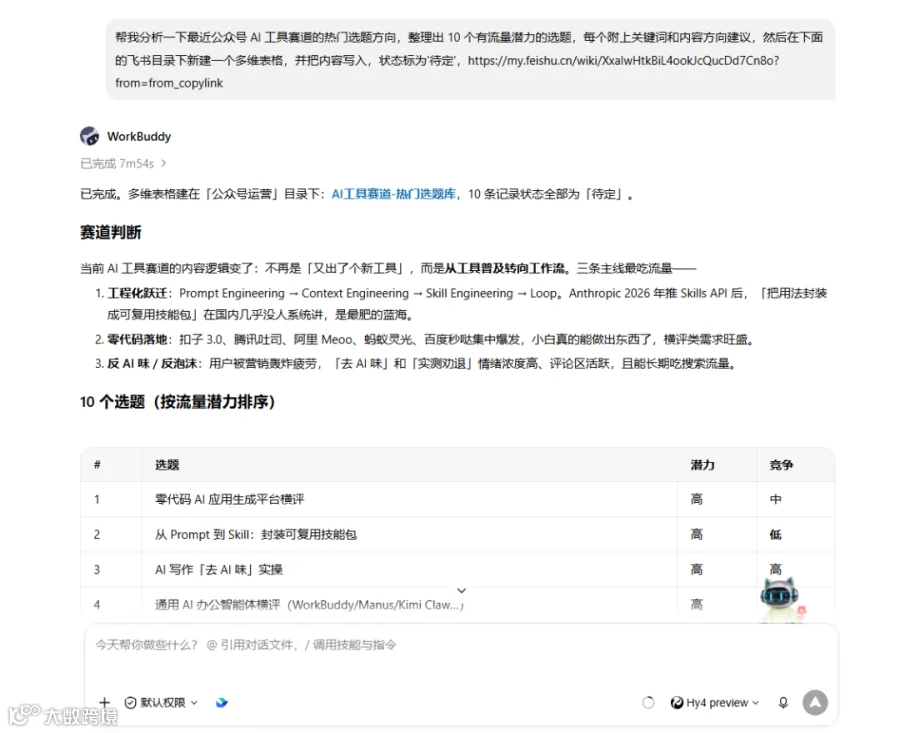Click the send arrow button
This screenshot has width=900, height=733.
click(815, 703)
